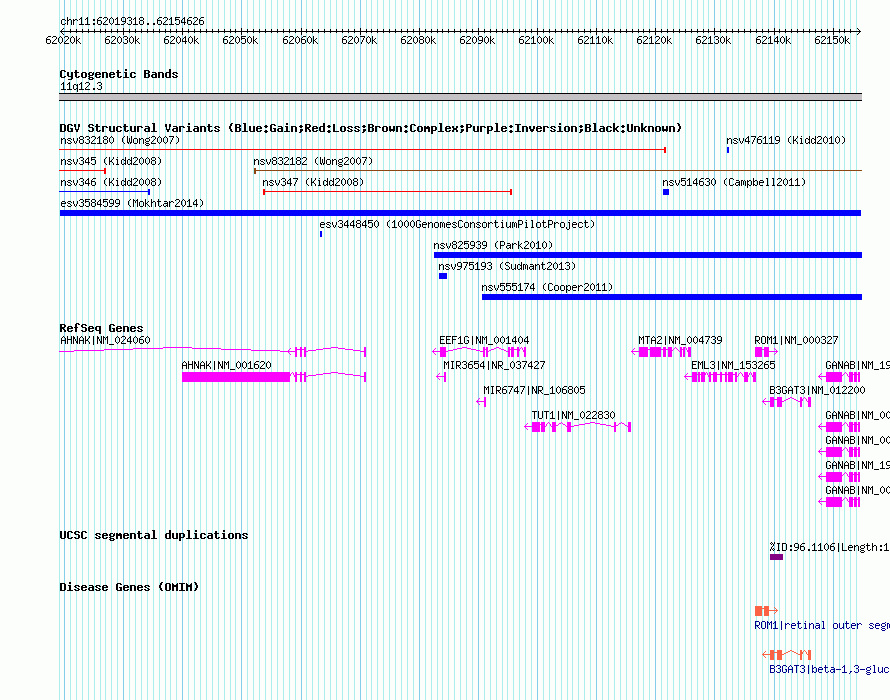Select the nsv476119 (Kidd2010) variant label

[786, 140]
